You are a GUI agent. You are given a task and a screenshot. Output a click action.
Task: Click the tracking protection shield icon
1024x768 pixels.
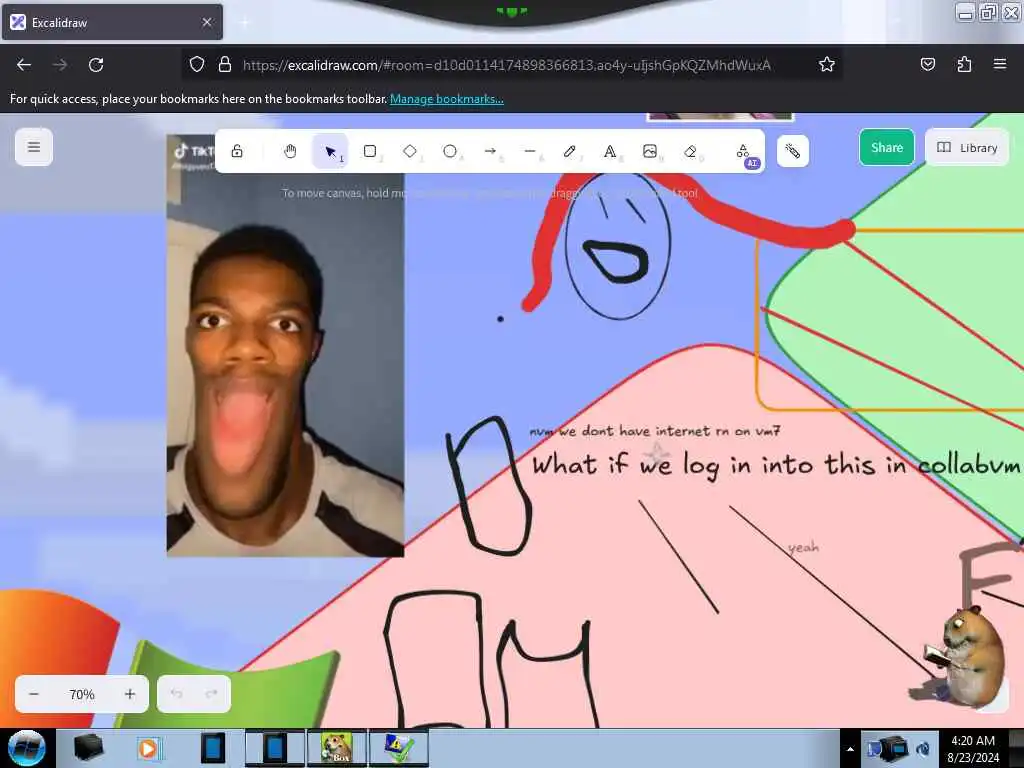pos(197,65)
